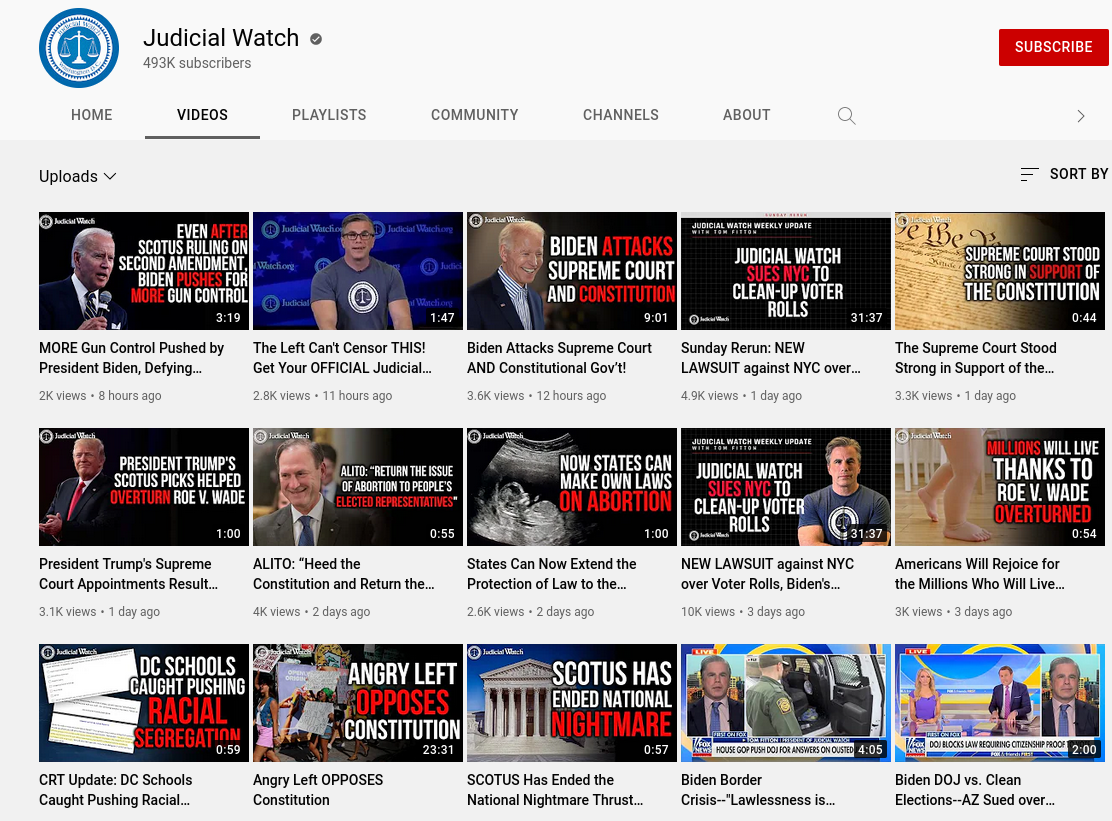
Task: Play the Alito 0:55 video thumbnail
Action: point(358,487)
